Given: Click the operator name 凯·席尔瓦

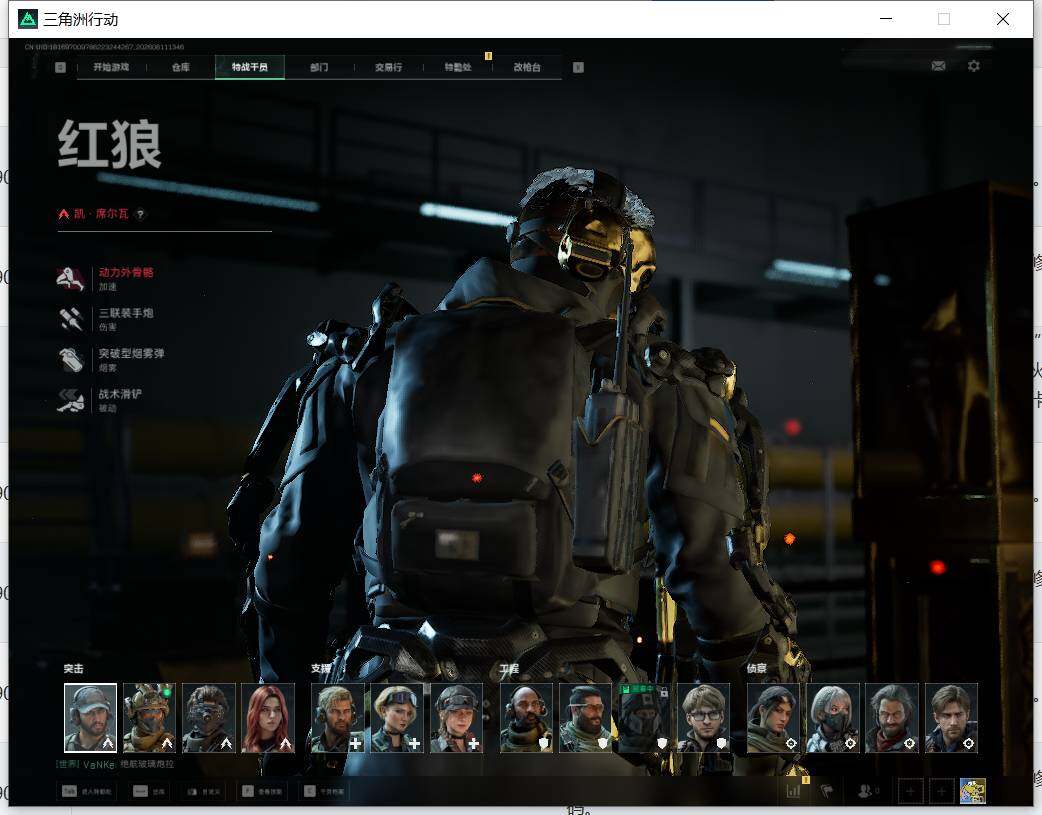Looking at the screenshot, I should click(x=101, y=214).
